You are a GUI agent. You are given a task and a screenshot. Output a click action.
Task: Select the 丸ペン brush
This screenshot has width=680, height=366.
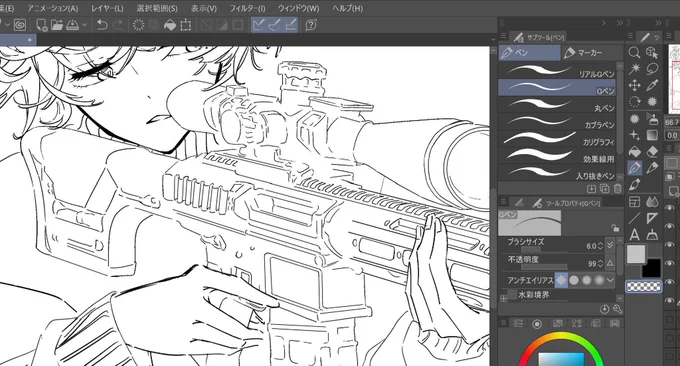click(557, 105)
